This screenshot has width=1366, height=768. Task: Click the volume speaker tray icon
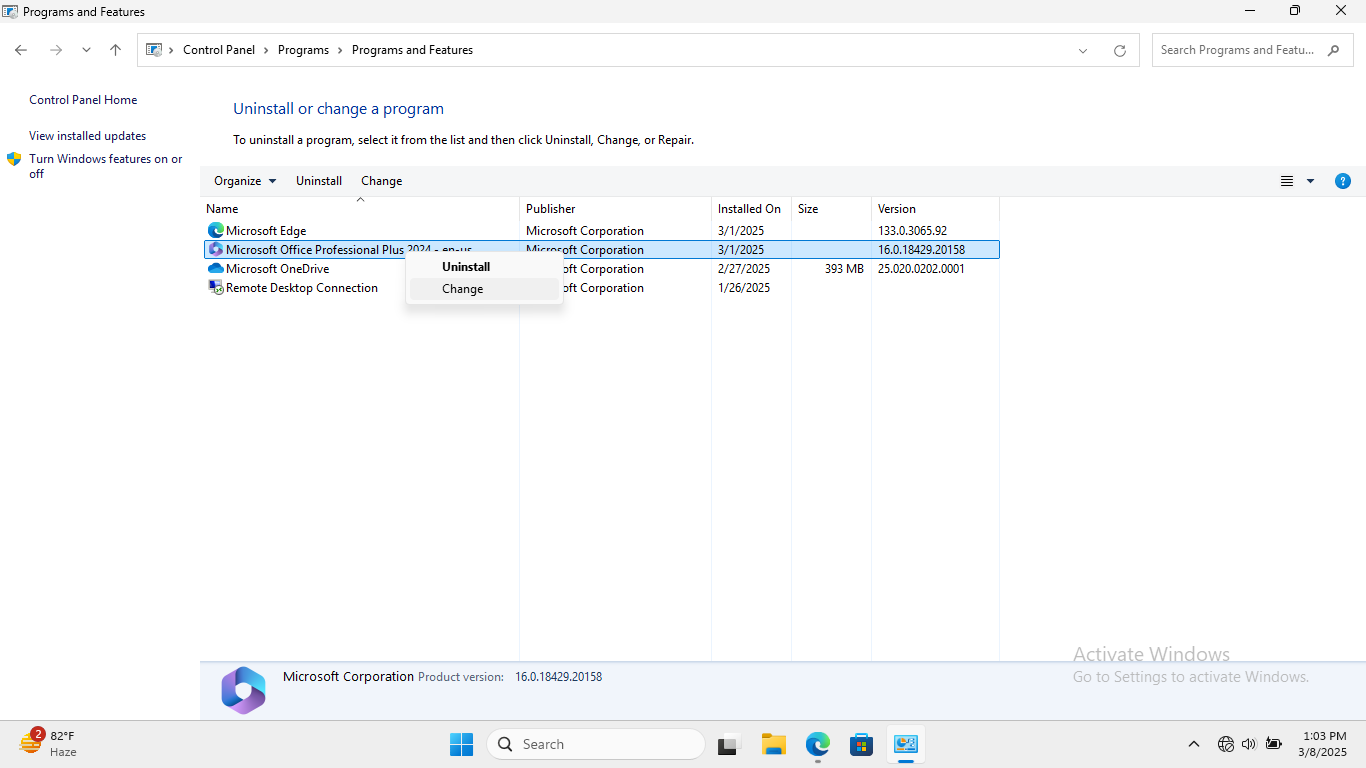tap(1248, 744)
